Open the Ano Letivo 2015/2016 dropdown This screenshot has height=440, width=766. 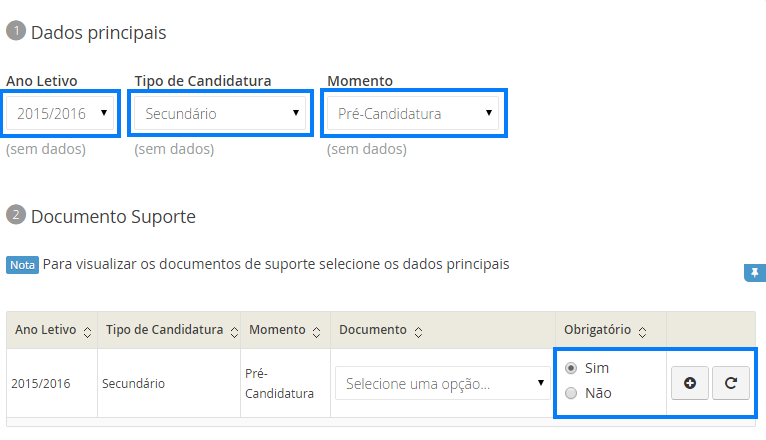62,113
